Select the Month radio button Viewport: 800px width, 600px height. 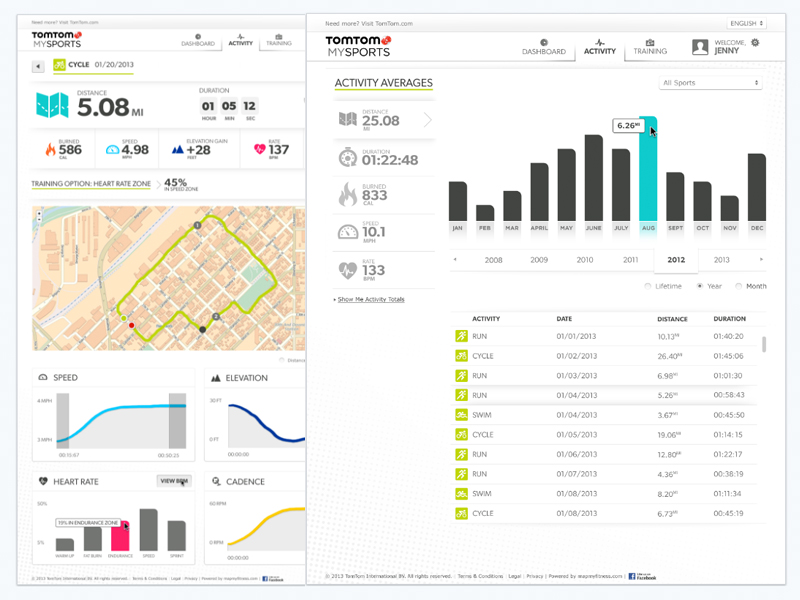point(738,286)
